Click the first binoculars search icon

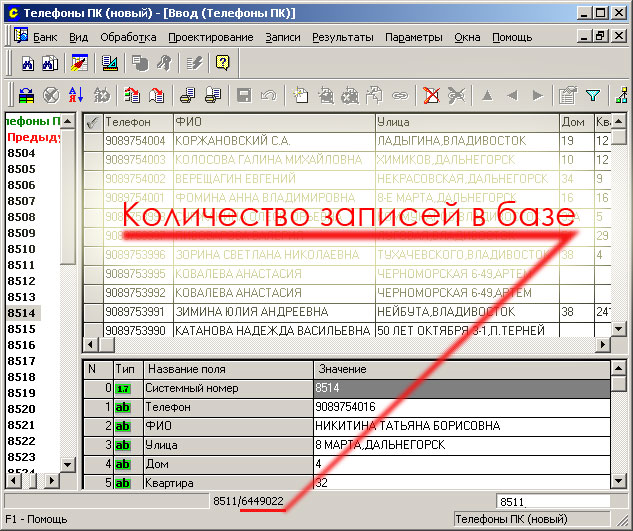click(28, 63)
